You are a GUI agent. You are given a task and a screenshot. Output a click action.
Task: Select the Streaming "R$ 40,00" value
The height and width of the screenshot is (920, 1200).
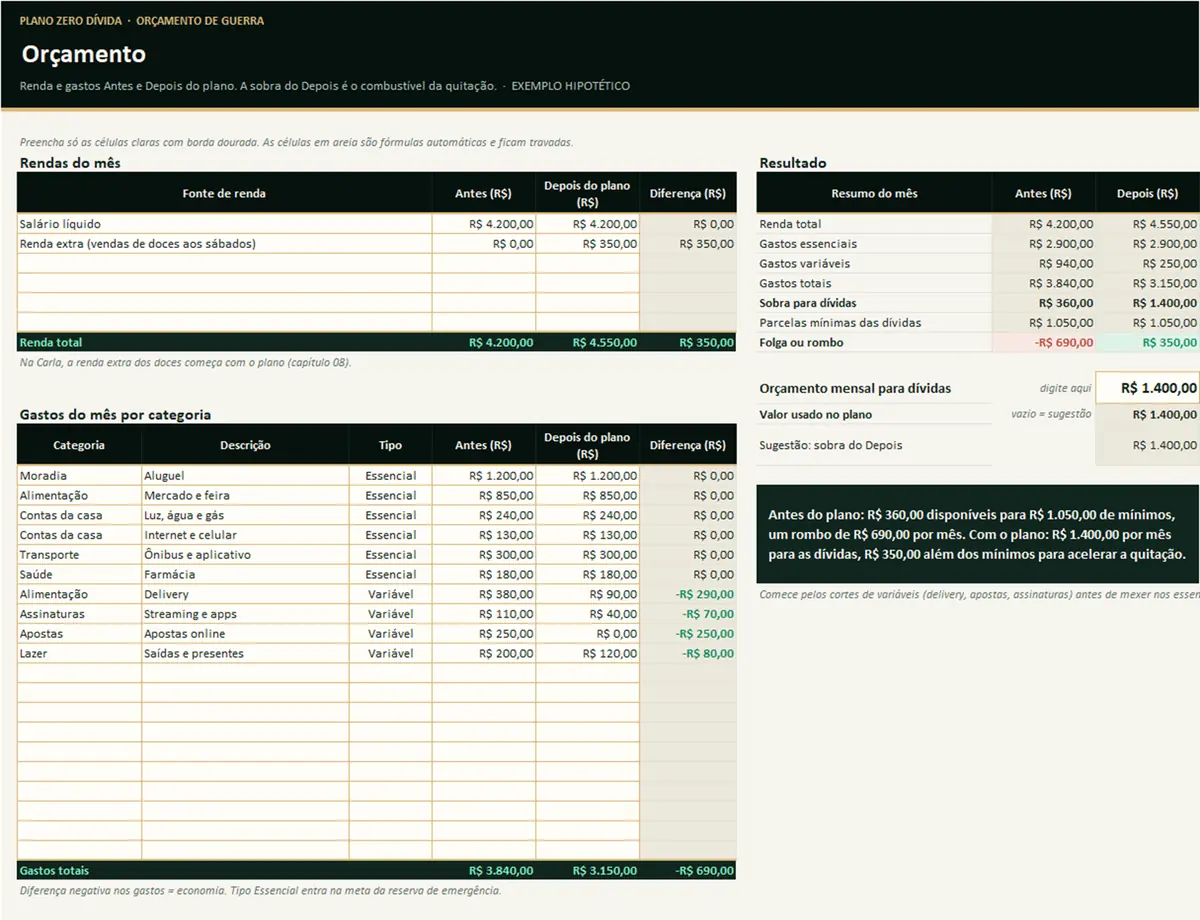tap(588, 614)
